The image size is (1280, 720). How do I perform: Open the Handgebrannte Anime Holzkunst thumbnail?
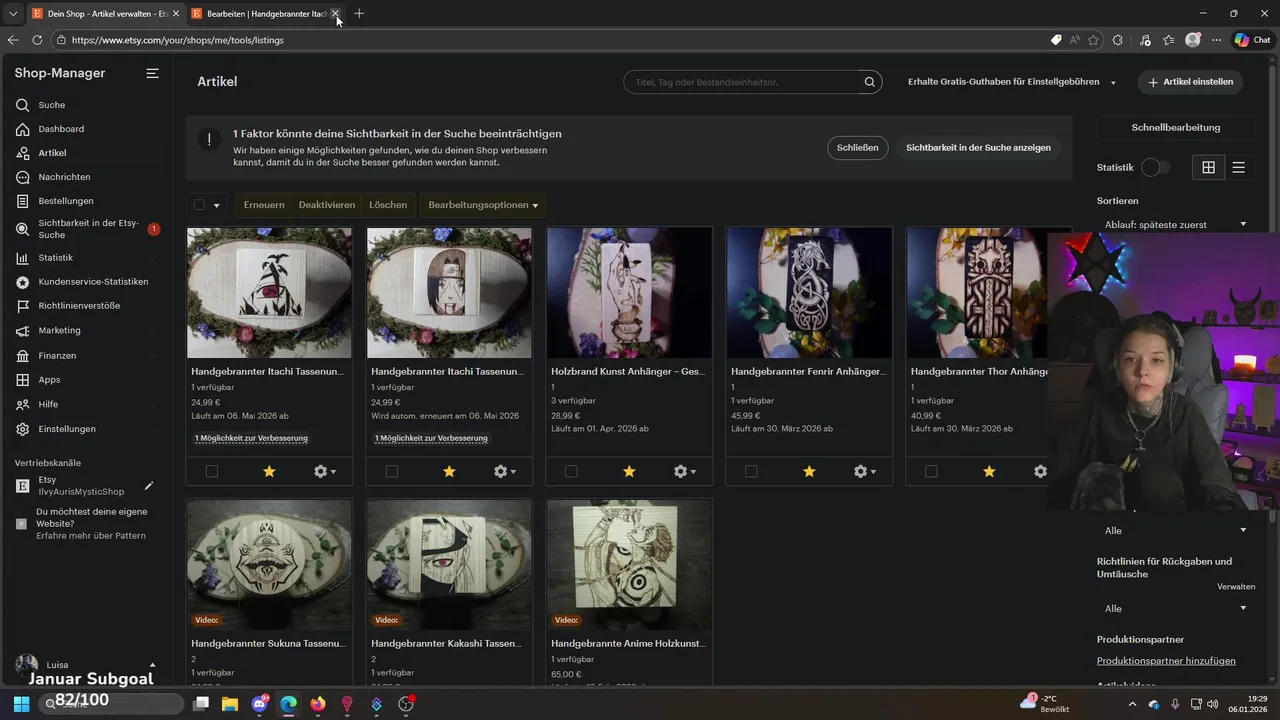tap(629, 565)
